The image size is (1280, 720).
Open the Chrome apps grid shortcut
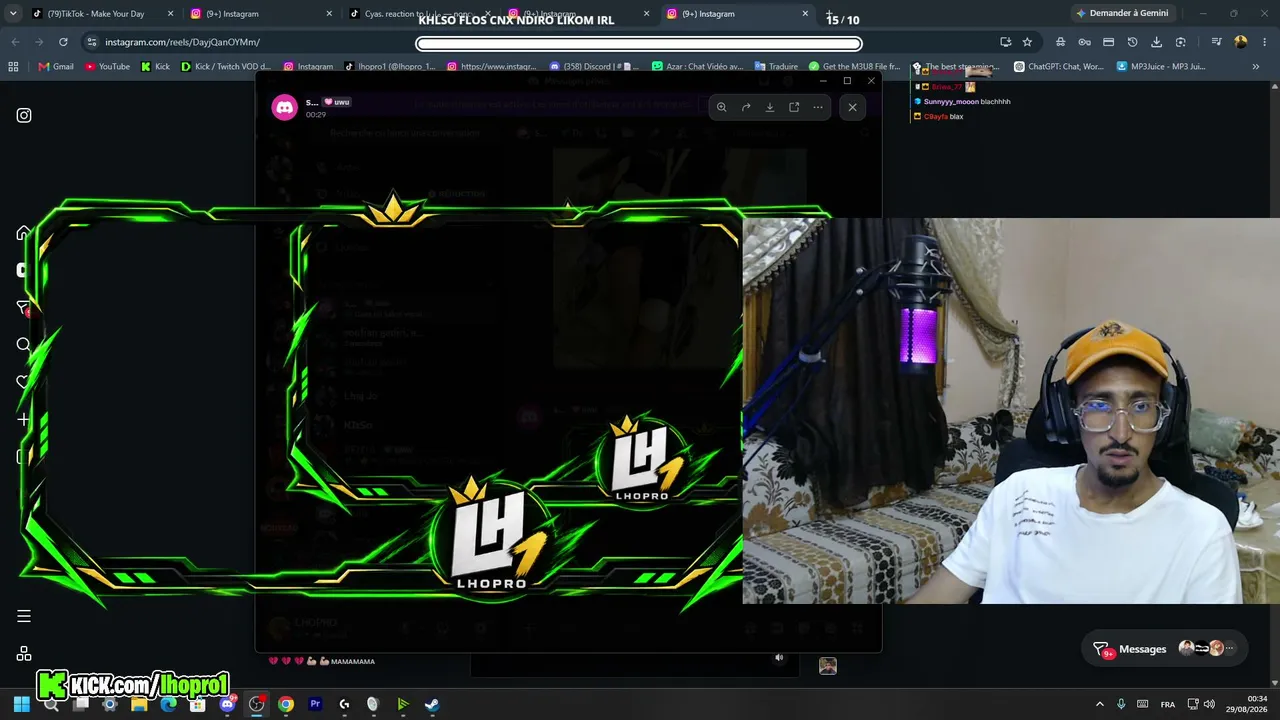(x=13, y=67)
